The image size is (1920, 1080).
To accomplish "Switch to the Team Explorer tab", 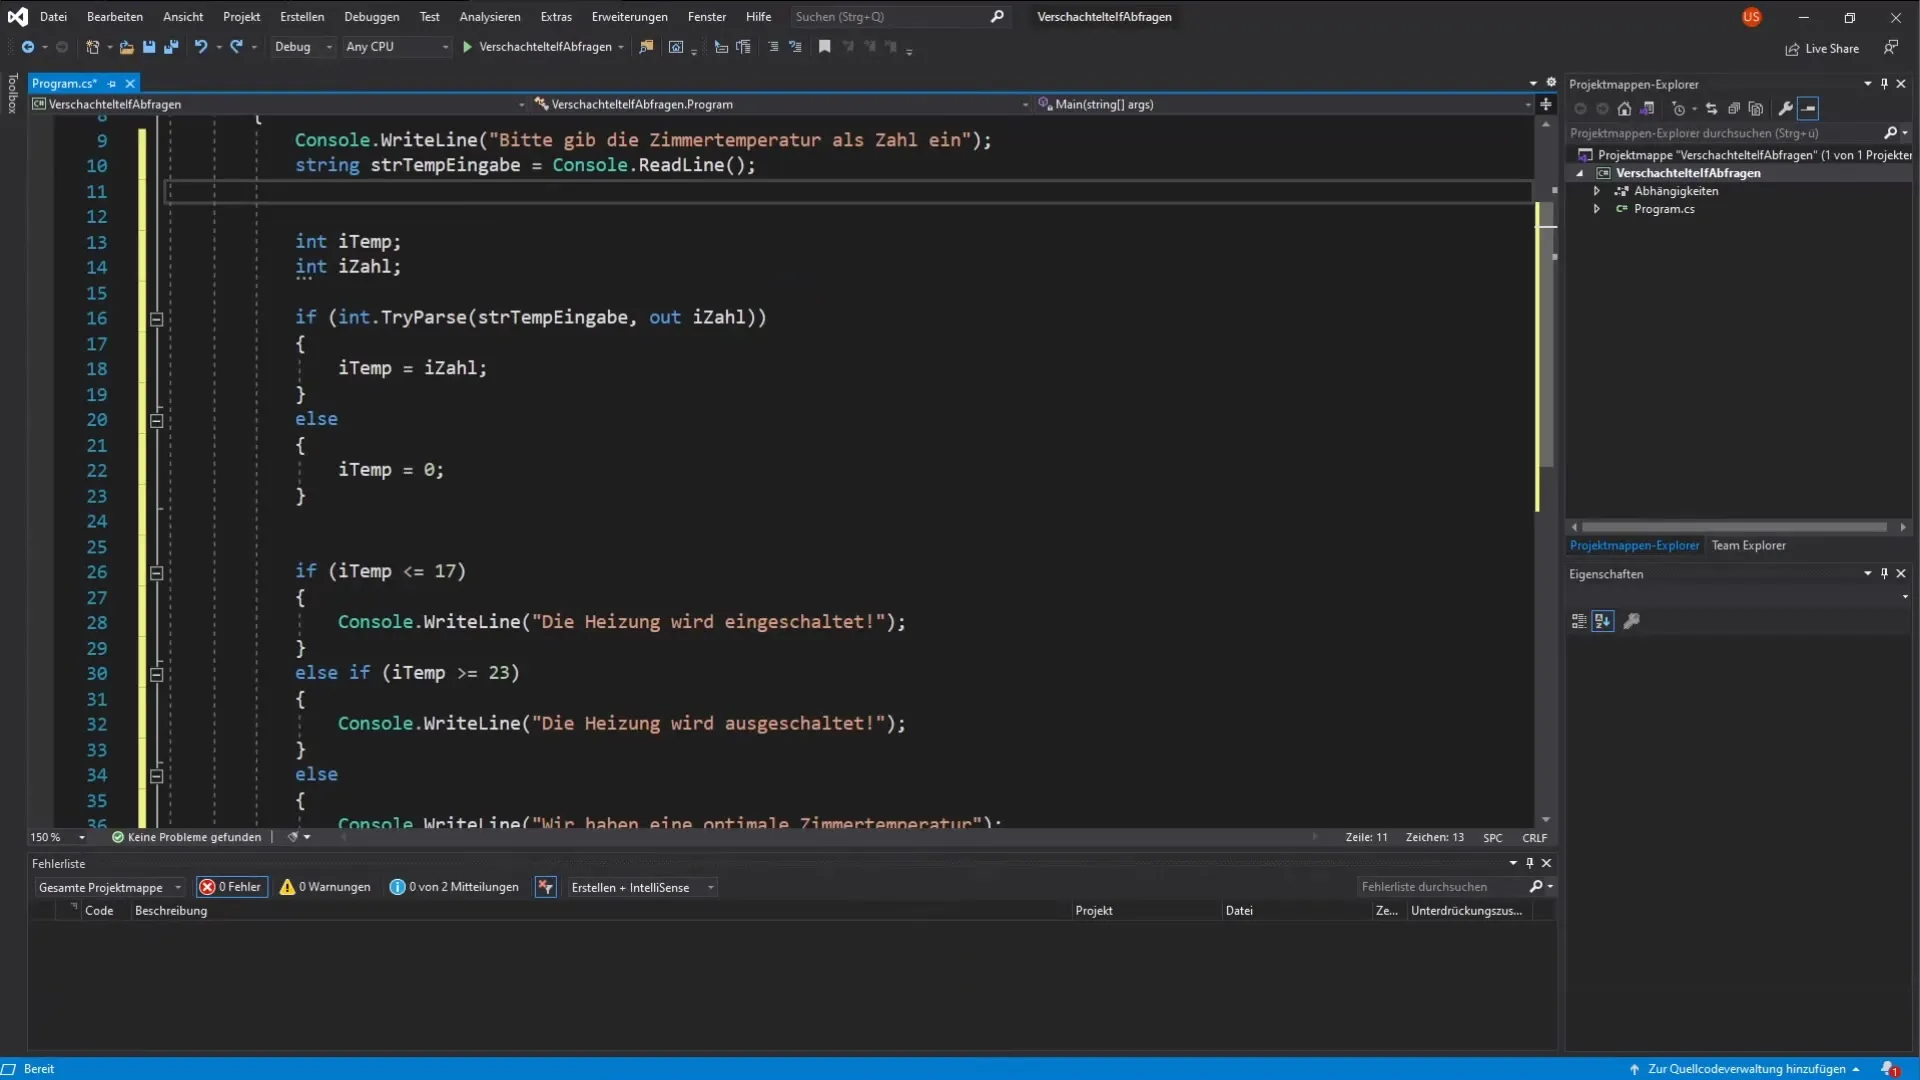I will 1748,546.
